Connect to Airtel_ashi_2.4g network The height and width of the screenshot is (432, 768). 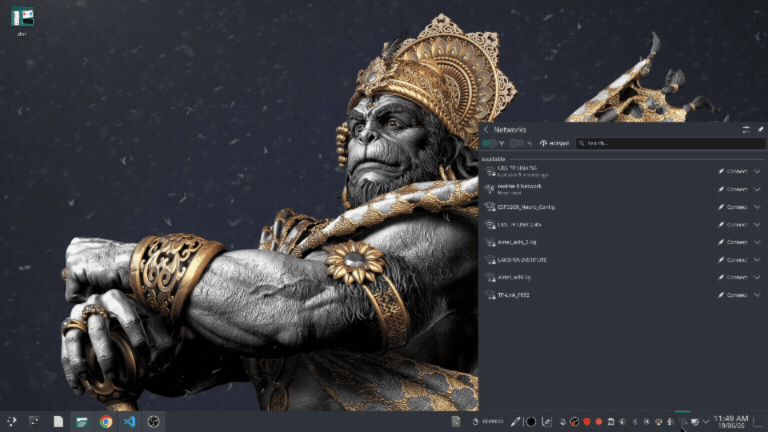click(x=733, y=242)
